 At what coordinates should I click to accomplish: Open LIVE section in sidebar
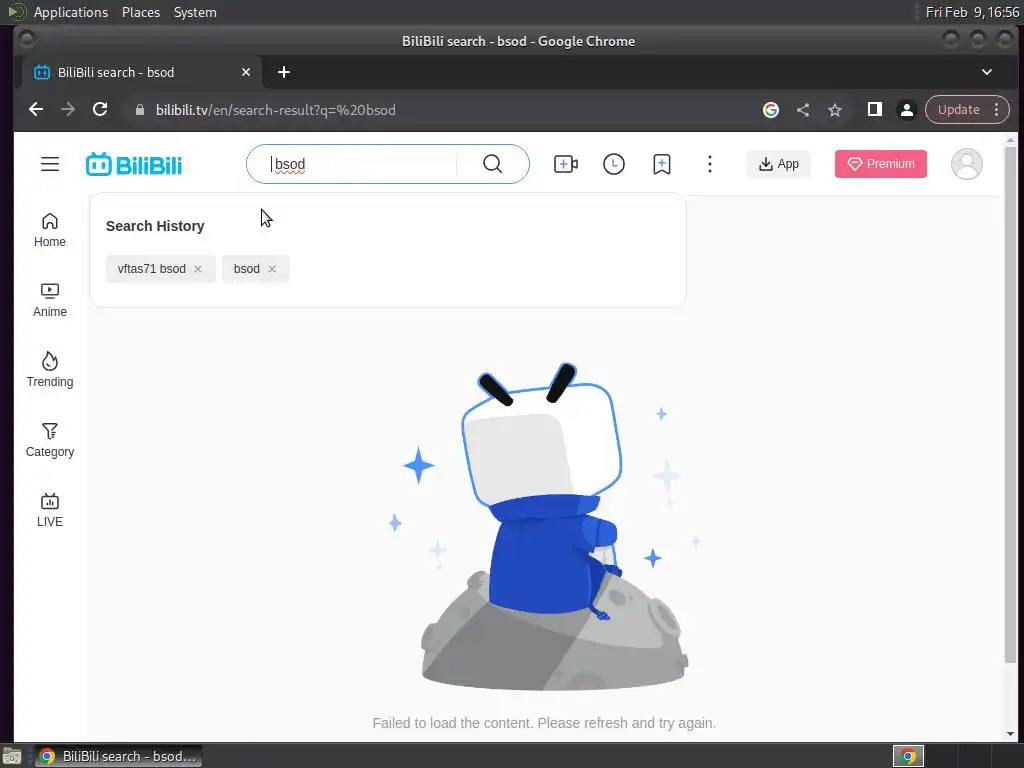pyautogui.click(x=50, y=510)
